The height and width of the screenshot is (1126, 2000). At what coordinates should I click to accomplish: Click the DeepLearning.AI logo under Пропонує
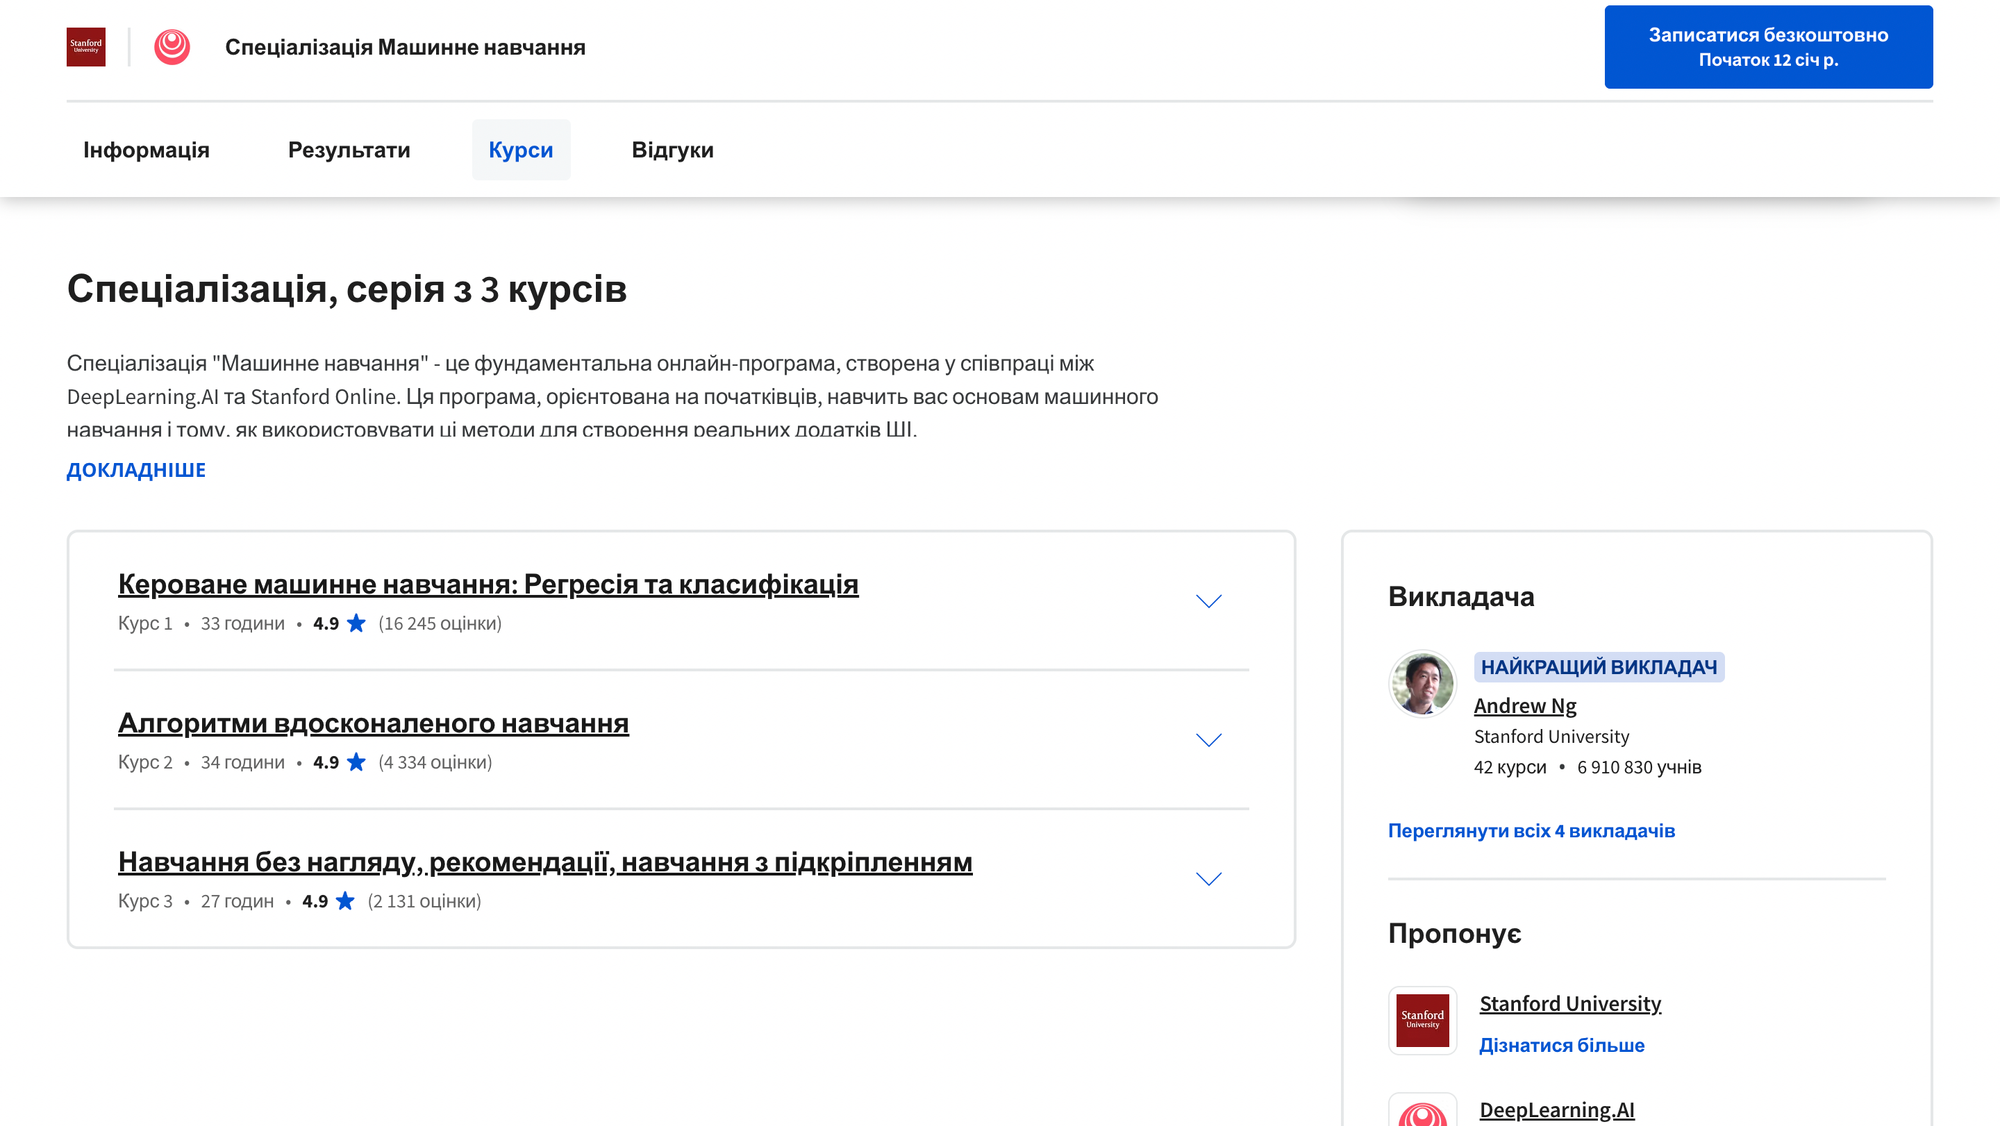pos(1422,1112)
